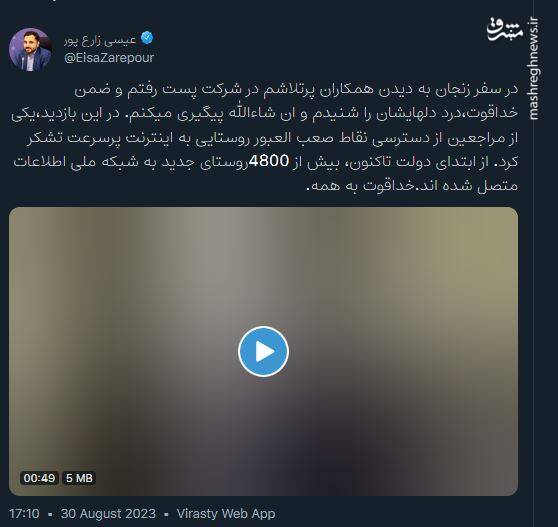The image size is (558, 527).
Task: Click the number 4800 in the post
Action: pyautogui.click(x=269, y=161)
